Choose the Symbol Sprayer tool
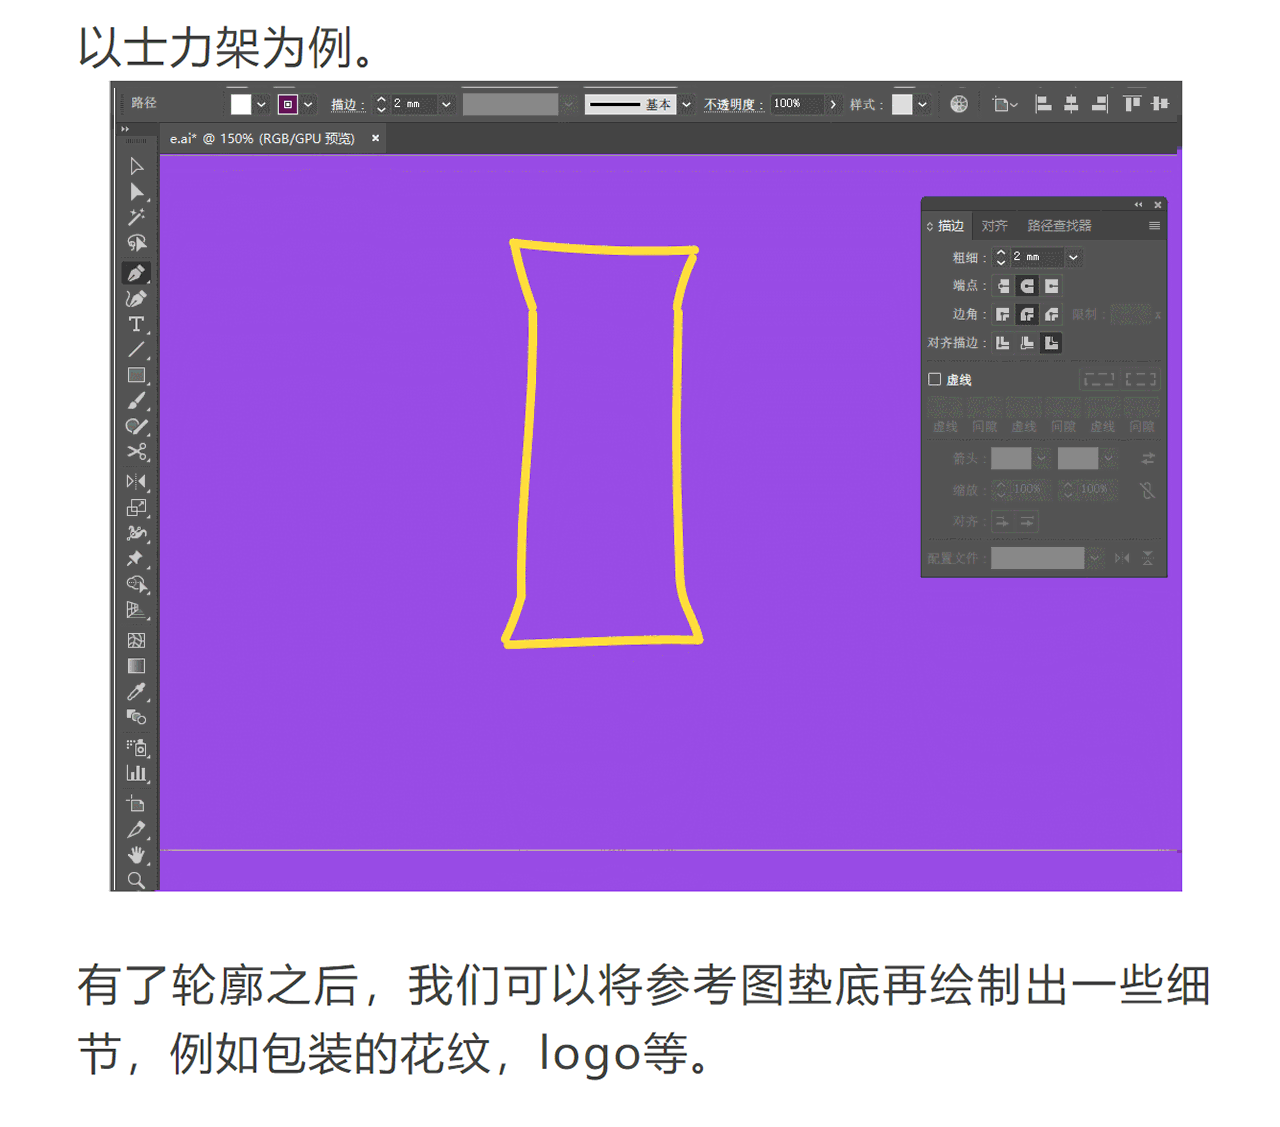1280x1127 pixels. coord(137,747)
